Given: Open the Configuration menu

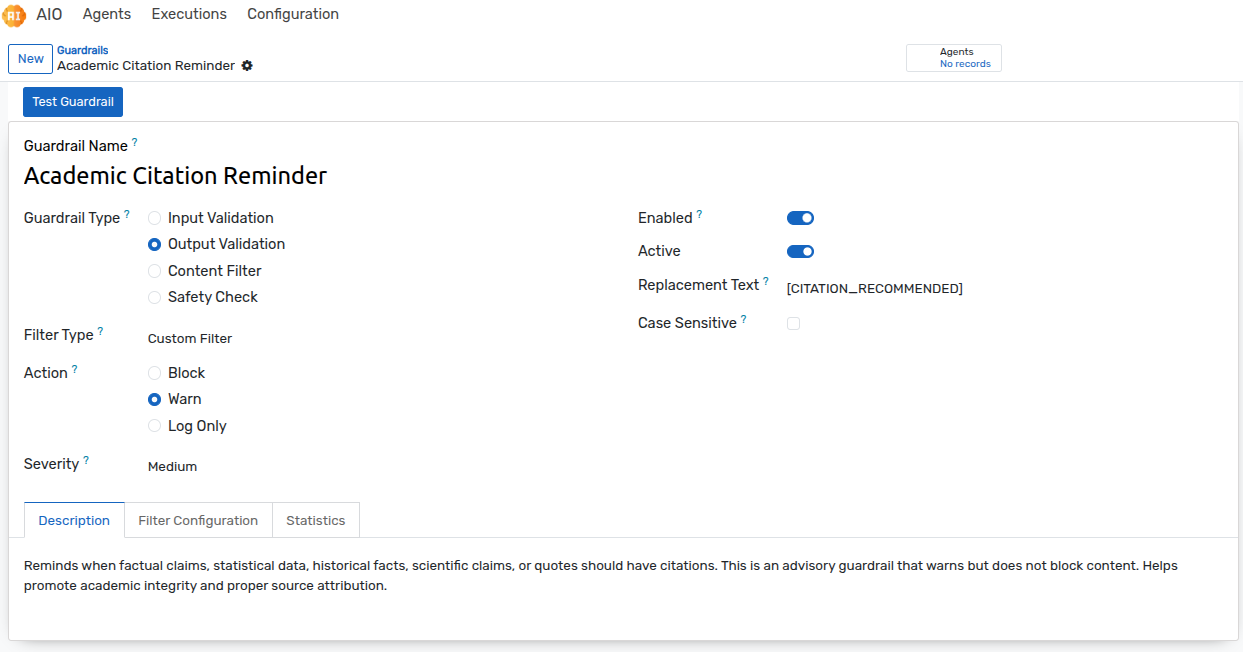Looking at the screenshot, I should point(293,14).
